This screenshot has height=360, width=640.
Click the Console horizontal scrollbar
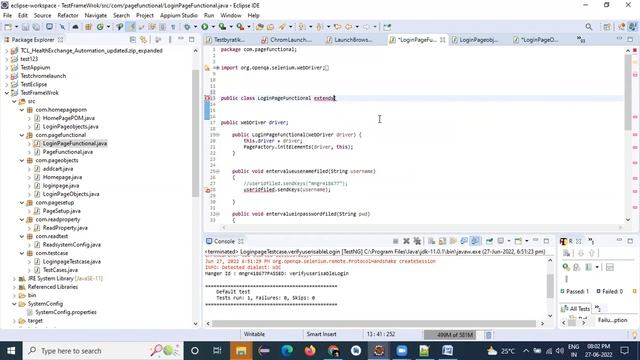[374, 324]
